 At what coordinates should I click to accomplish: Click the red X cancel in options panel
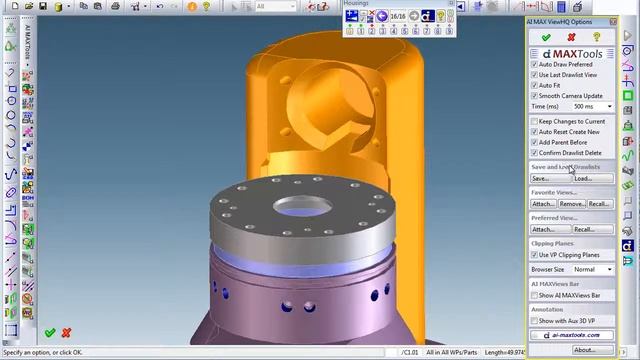[571, 38]
